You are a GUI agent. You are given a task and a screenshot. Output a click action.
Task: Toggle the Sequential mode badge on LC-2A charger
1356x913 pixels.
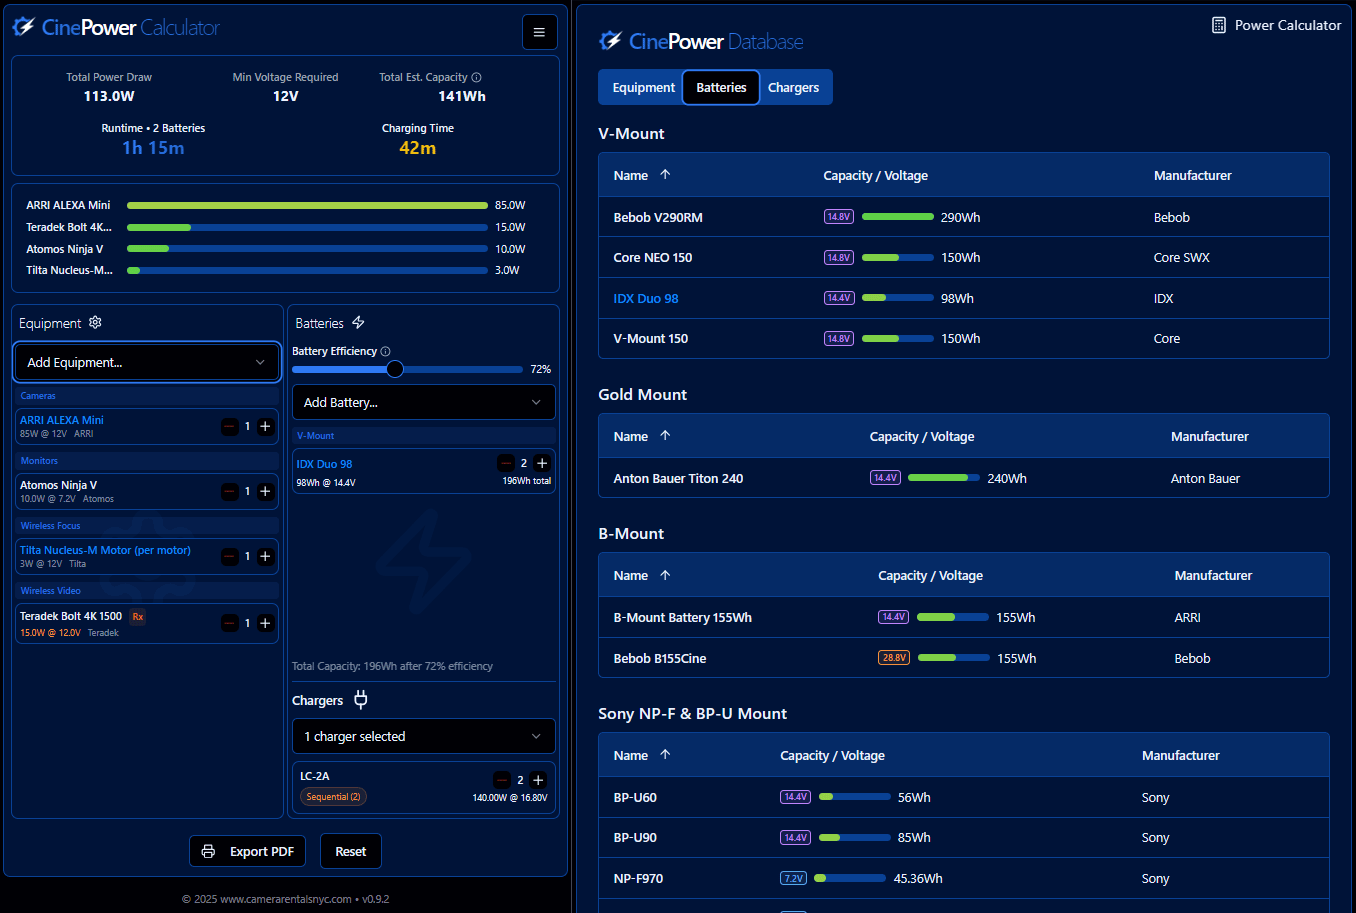pyautogui.click(x=333, y=796)
